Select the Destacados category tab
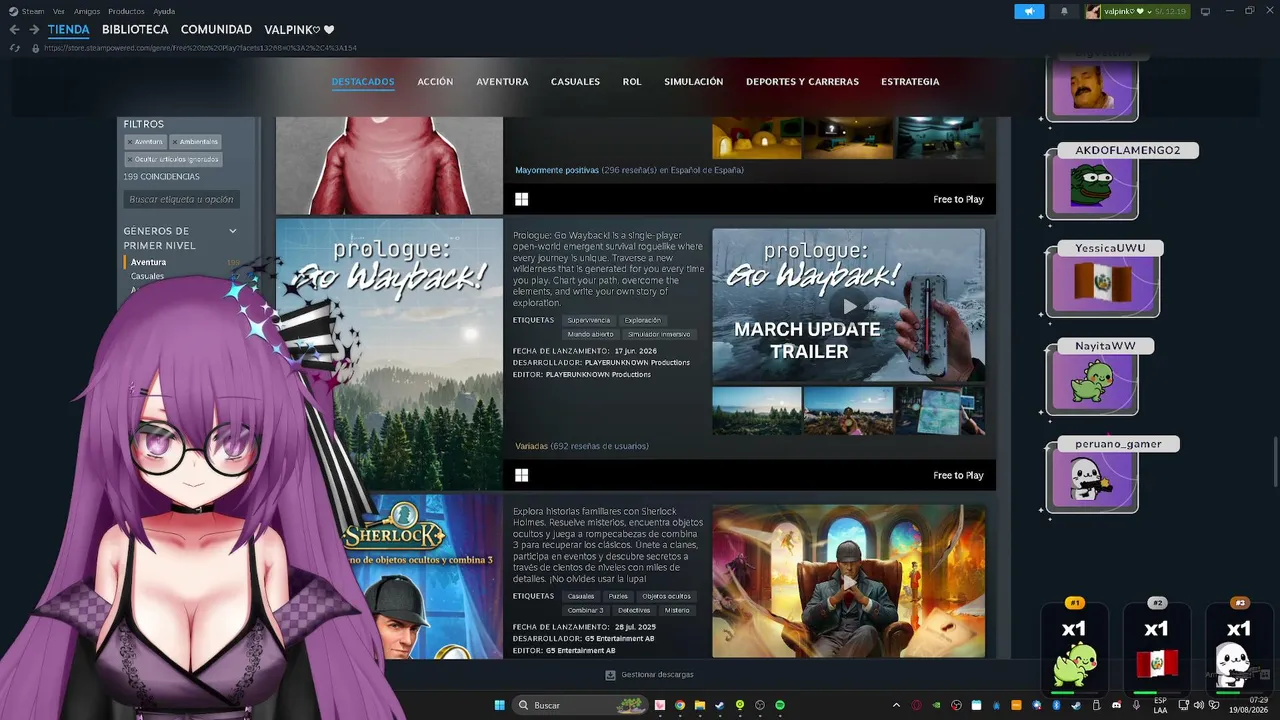The image size is (1280, 720). (363, 82)
